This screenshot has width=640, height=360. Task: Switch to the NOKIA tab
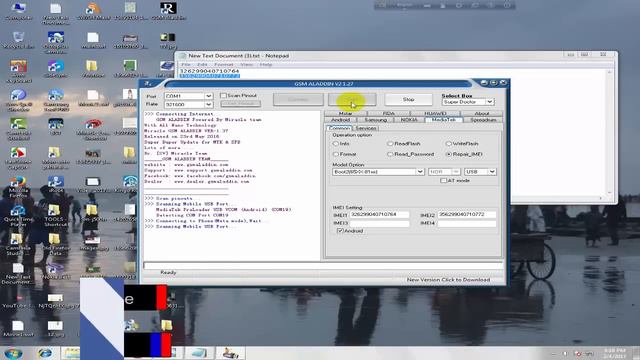(x=409, y=120)
